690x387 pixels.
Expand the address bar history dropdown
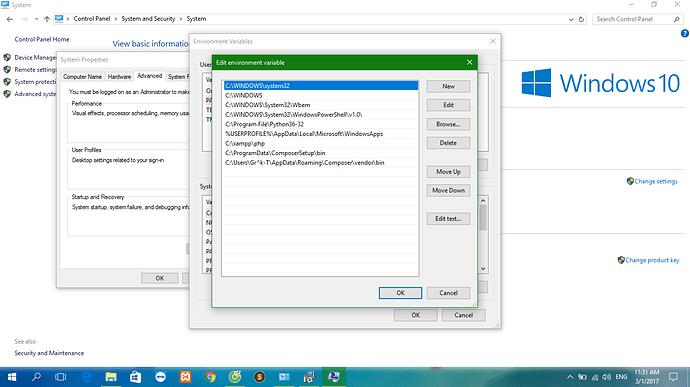coord(571,19)
